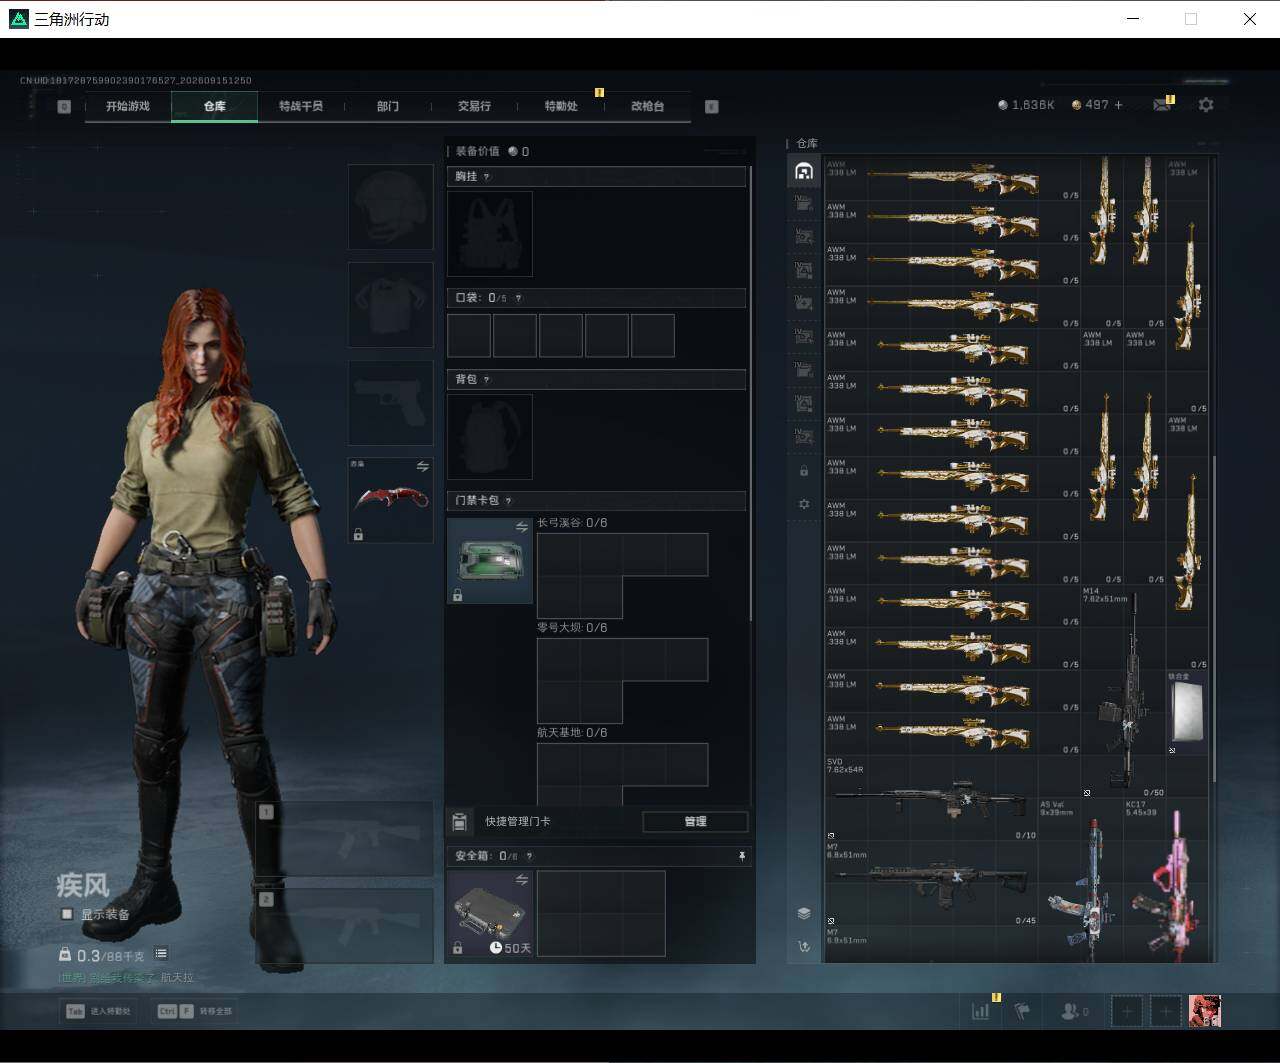Show help for 胸挂

(487, 177)
